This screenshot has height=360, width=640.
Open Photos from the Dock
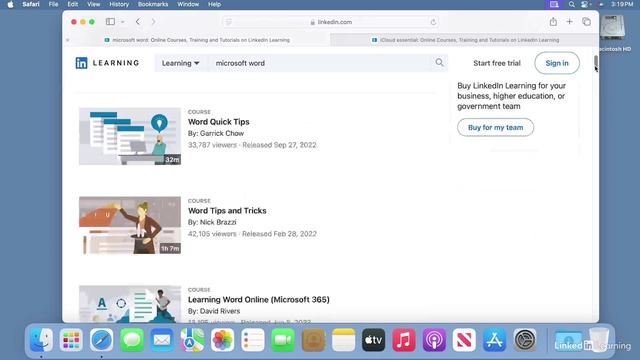(222, 340)
